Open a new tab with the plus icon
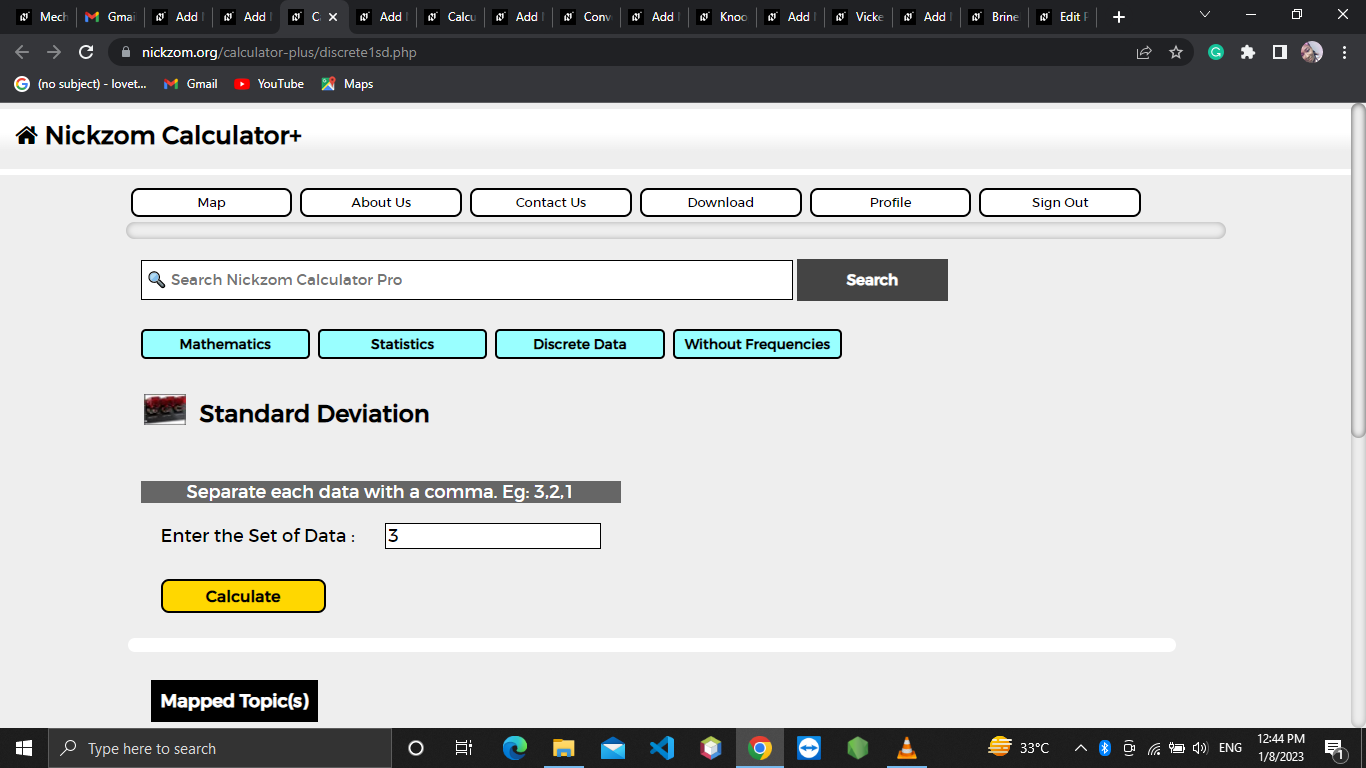 point(1119,17)
